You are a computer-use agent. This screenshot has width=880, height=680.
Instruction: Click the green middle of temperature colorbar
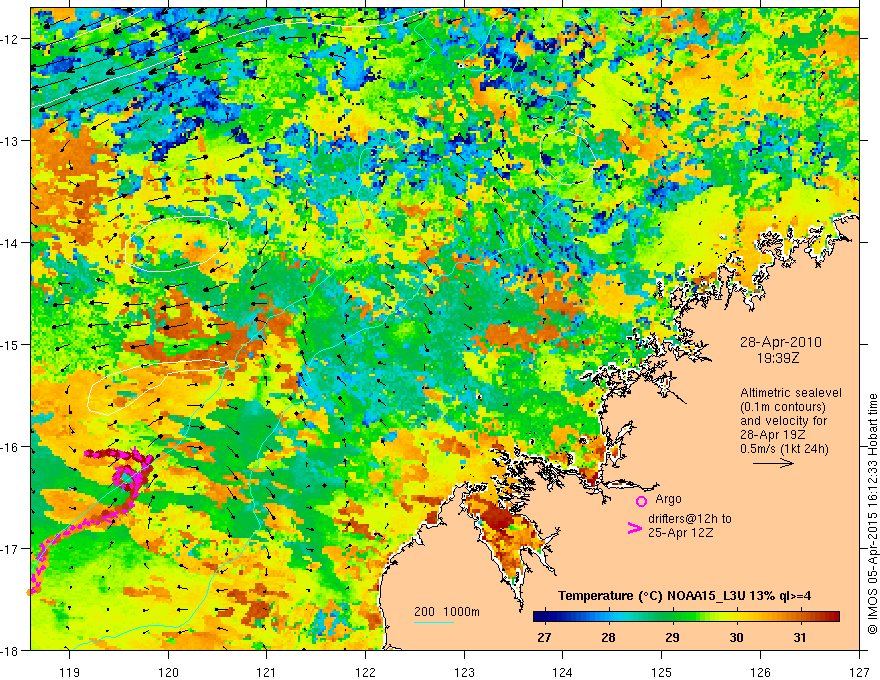[686, 617]
